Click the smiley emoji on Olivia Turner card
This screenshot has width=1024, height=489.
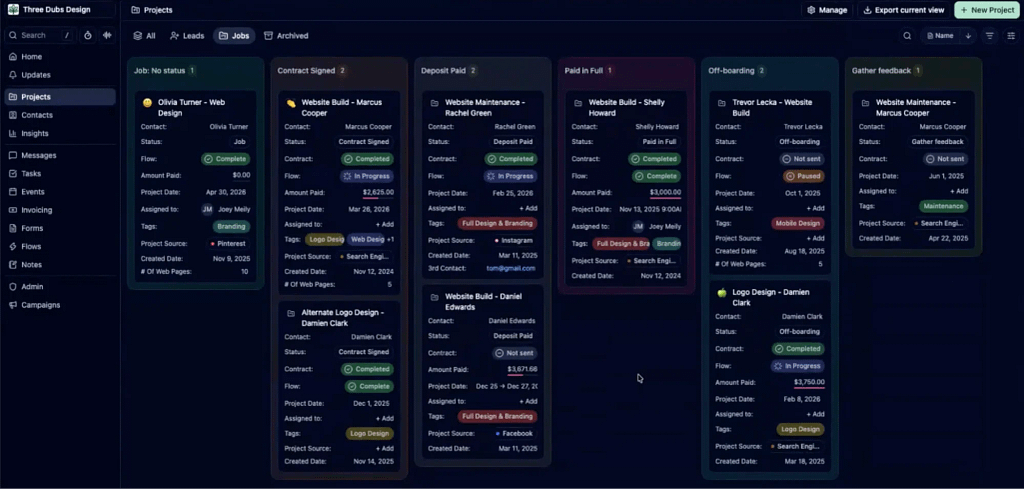pyautogui.click(x=147, y=103)
